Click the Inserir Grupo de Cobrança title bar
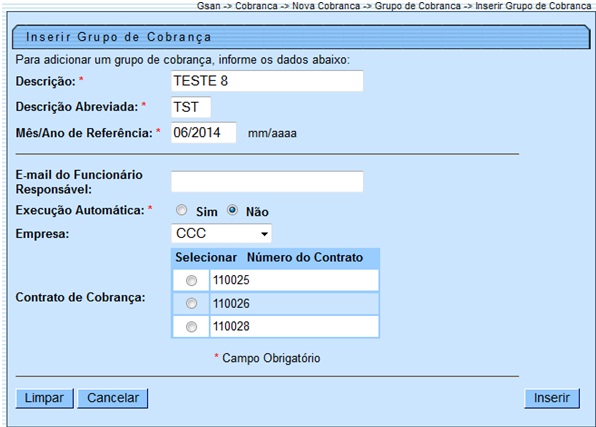596x427 pixels. [301, 37]
